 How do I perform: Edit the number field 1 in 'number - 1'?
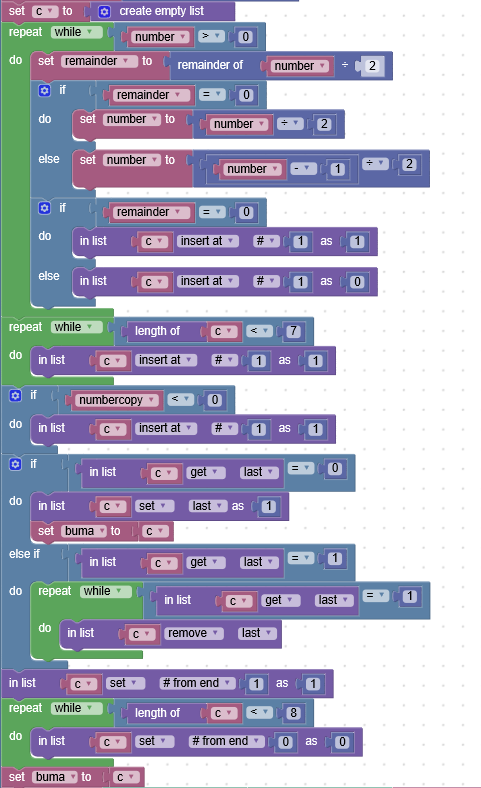pos(337,169)
